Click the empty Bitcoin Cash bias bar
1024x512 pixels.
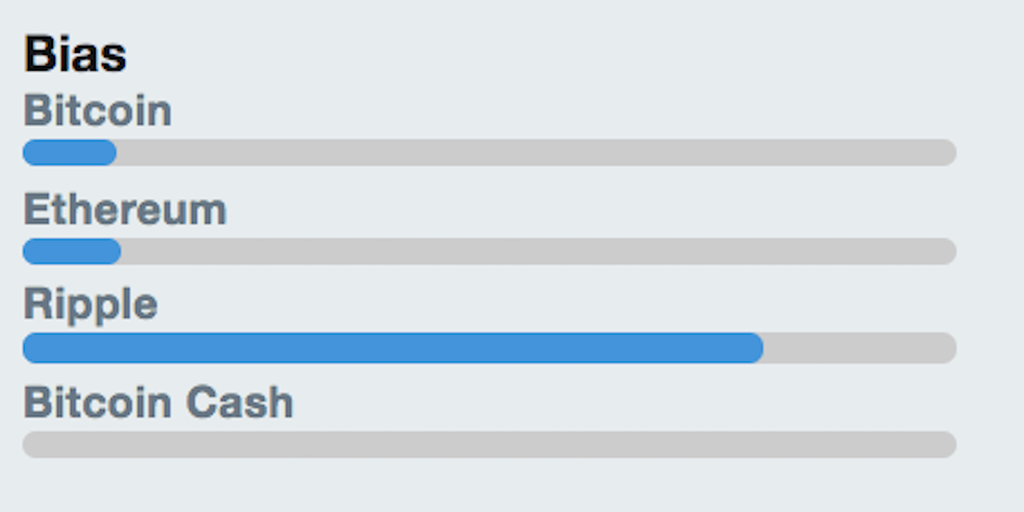(x=490, y=444)
